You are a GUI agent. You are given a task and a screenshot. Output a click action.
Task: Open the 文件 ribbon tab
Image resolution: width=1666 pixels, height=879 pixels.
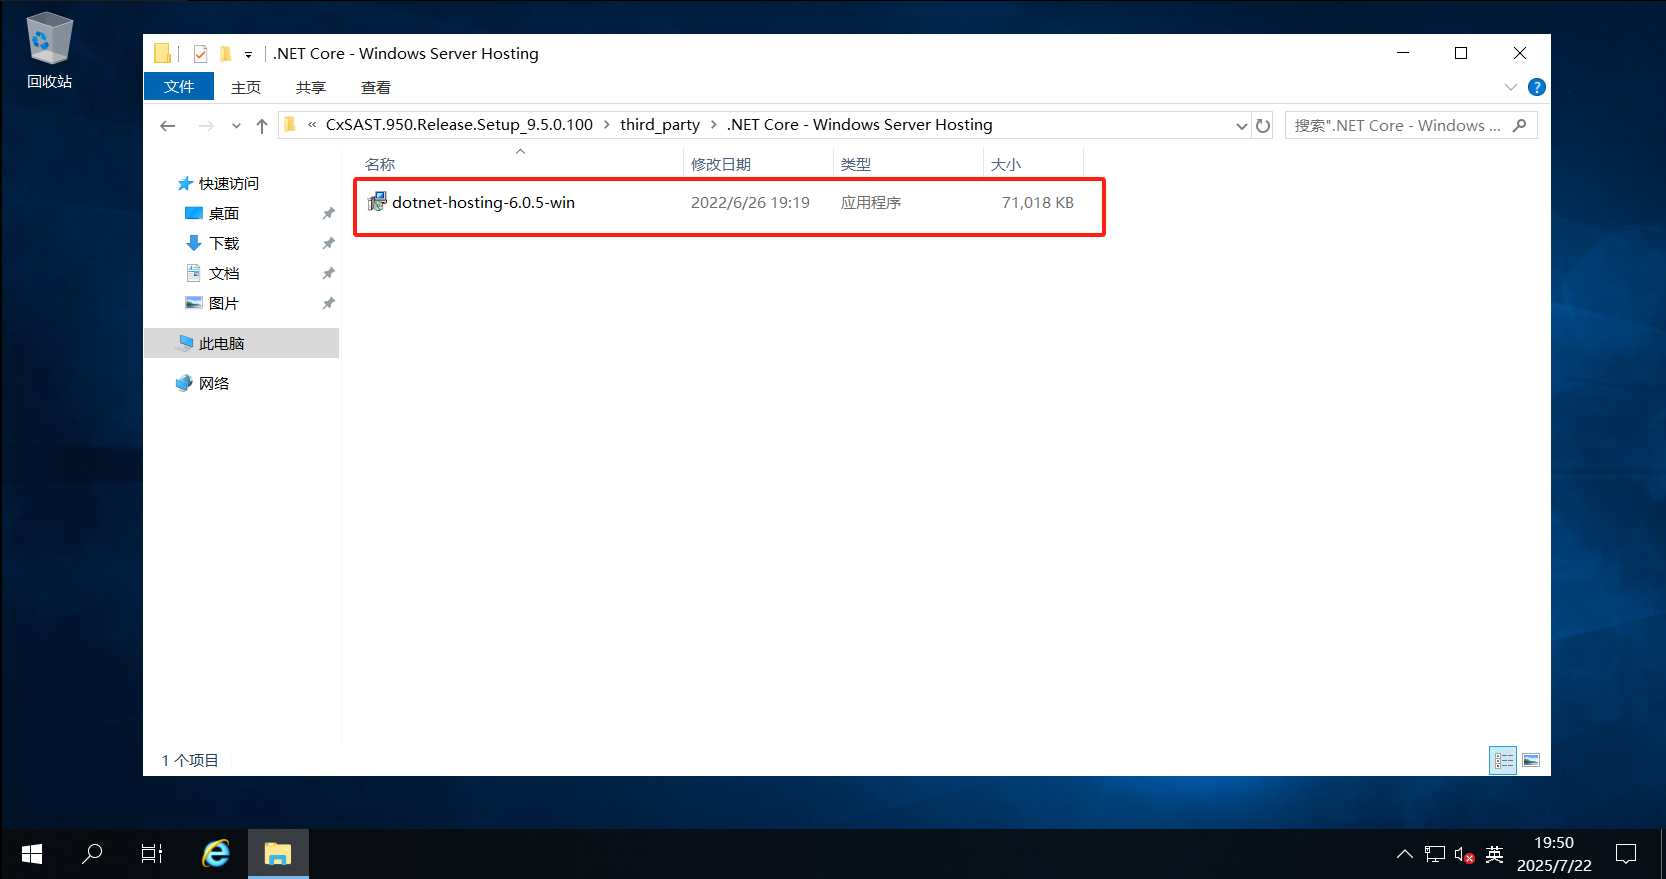(179, 87)
